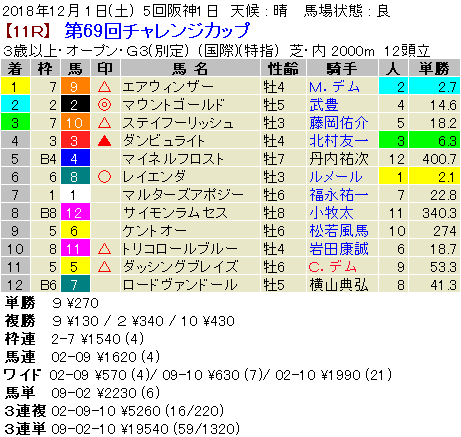
Task: Click horse name エアウィンザー
Action: [168, 87]
